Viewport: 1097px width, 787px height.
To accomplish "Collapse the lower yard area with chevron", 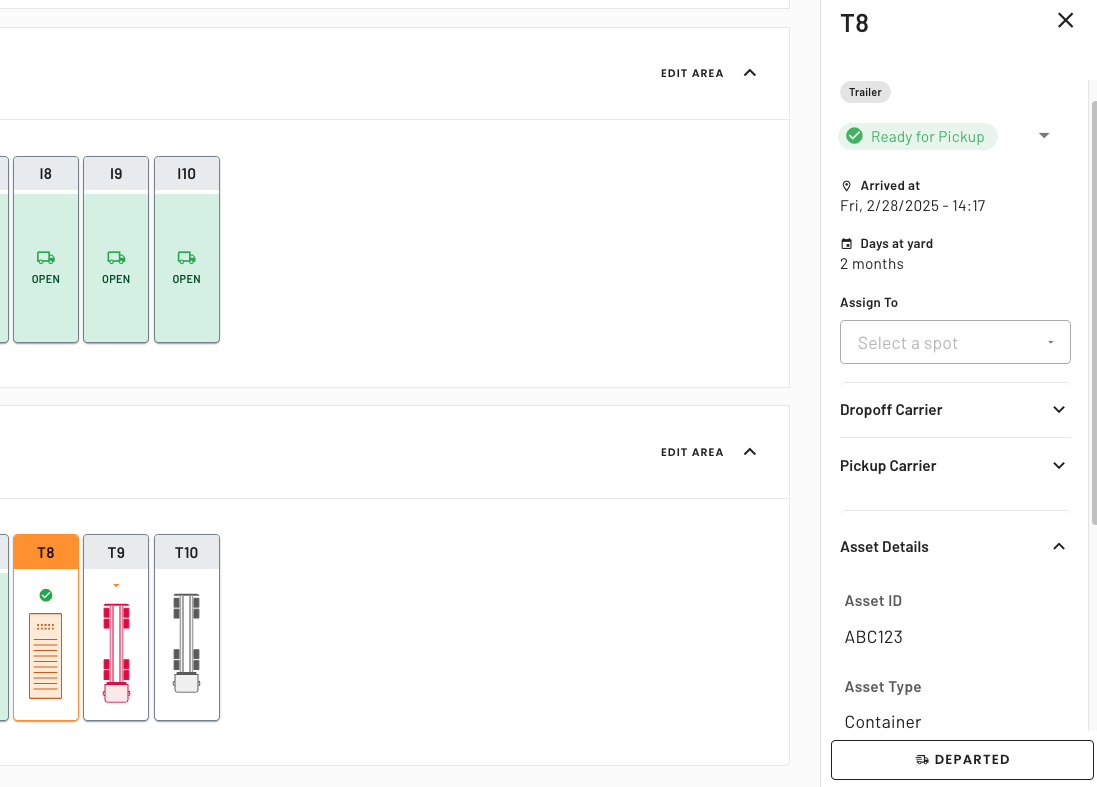I will (750, 452).
